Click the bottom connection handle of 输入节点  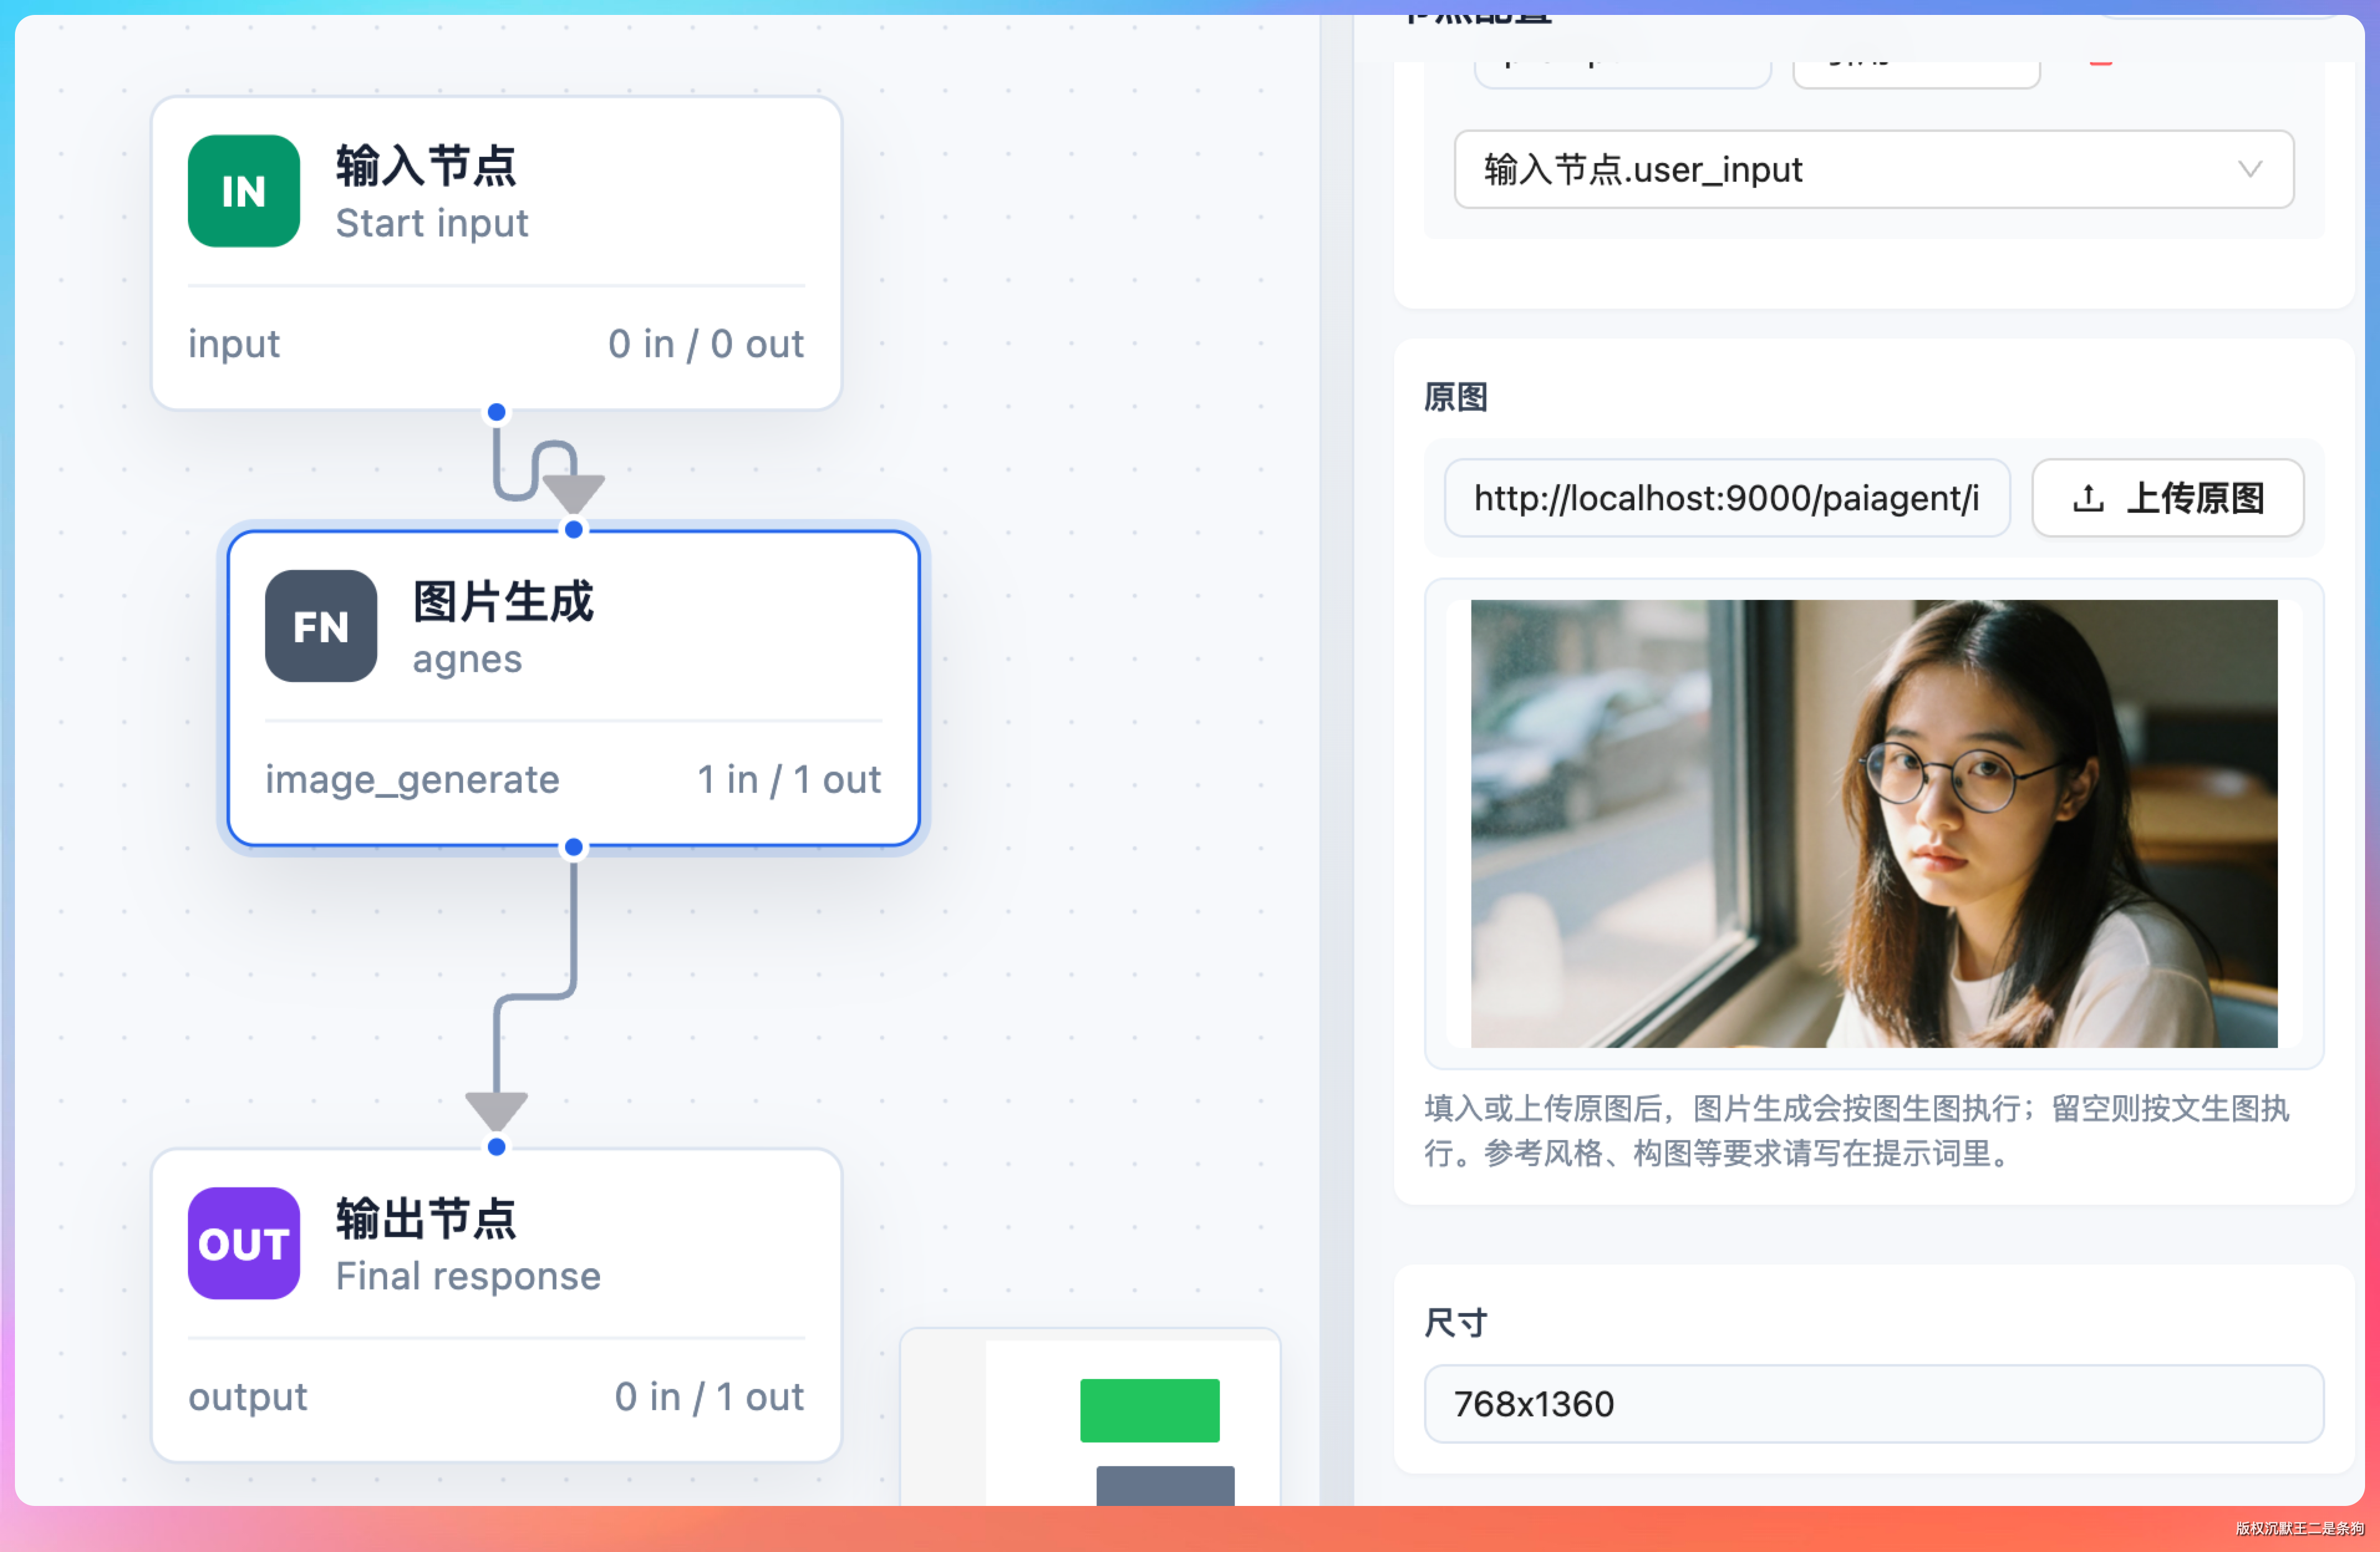click(x=496, y=412)
